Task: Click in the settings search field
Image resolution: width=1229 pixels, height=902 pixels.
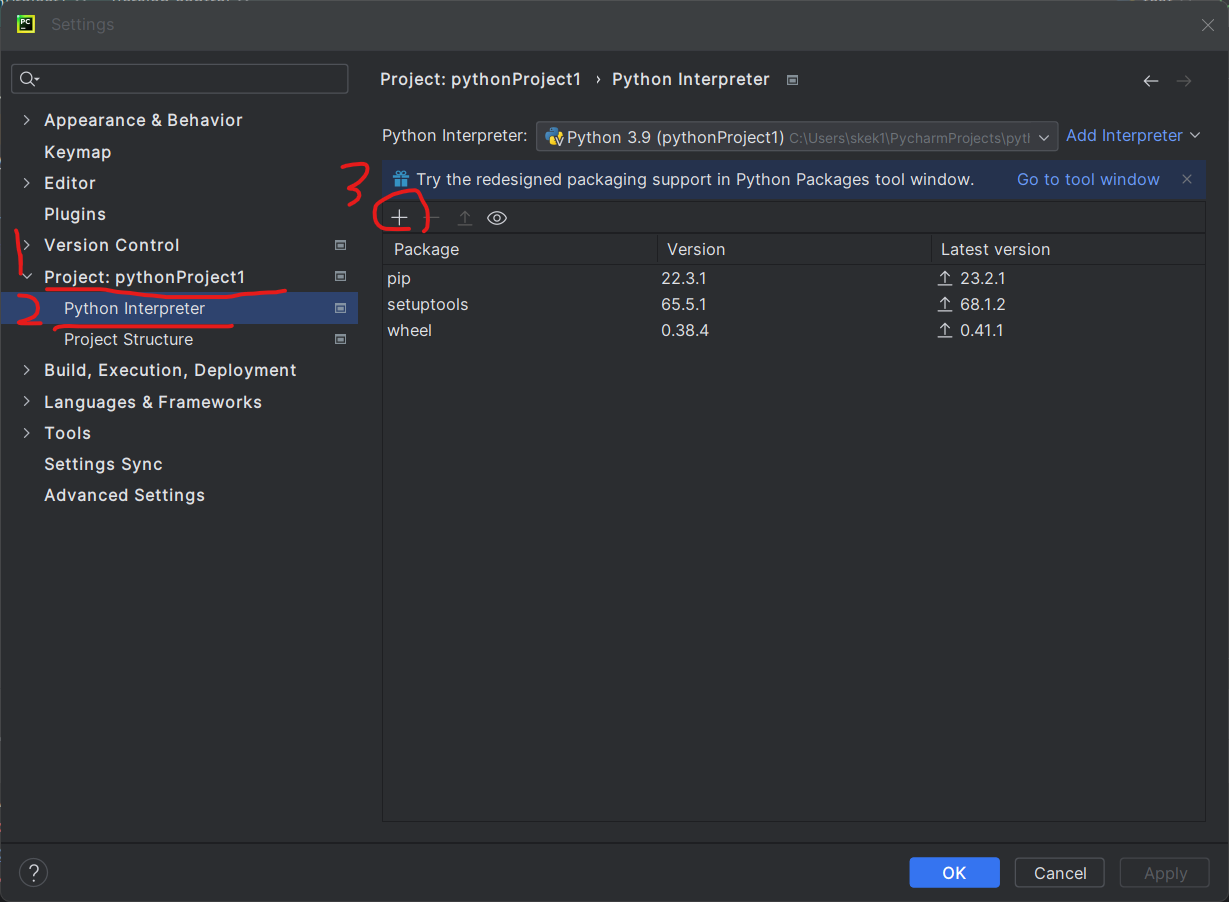Action: 180,79
